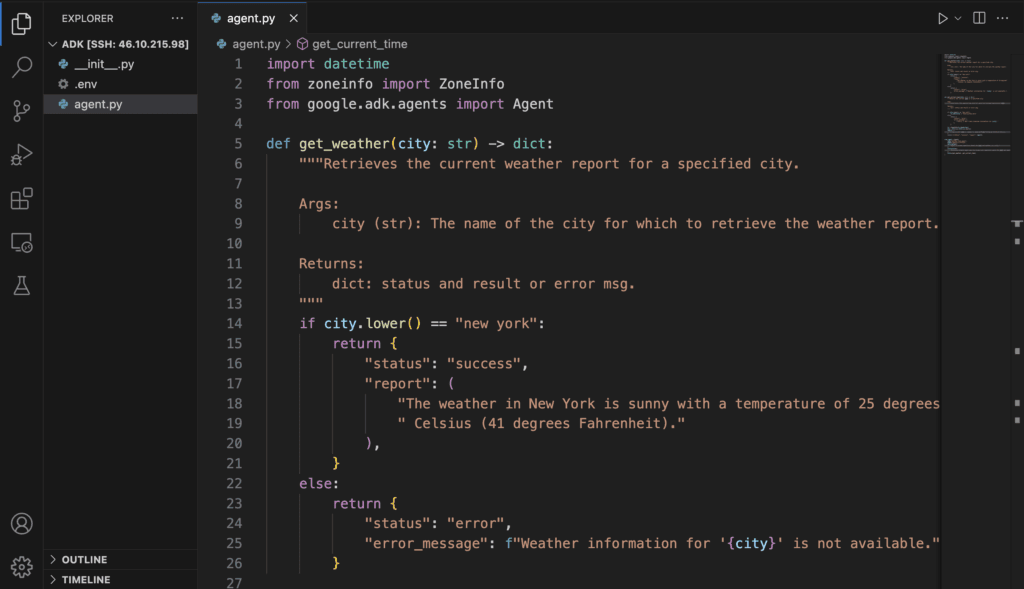Click '"error_message"' key on line 25

click(426, 543)
